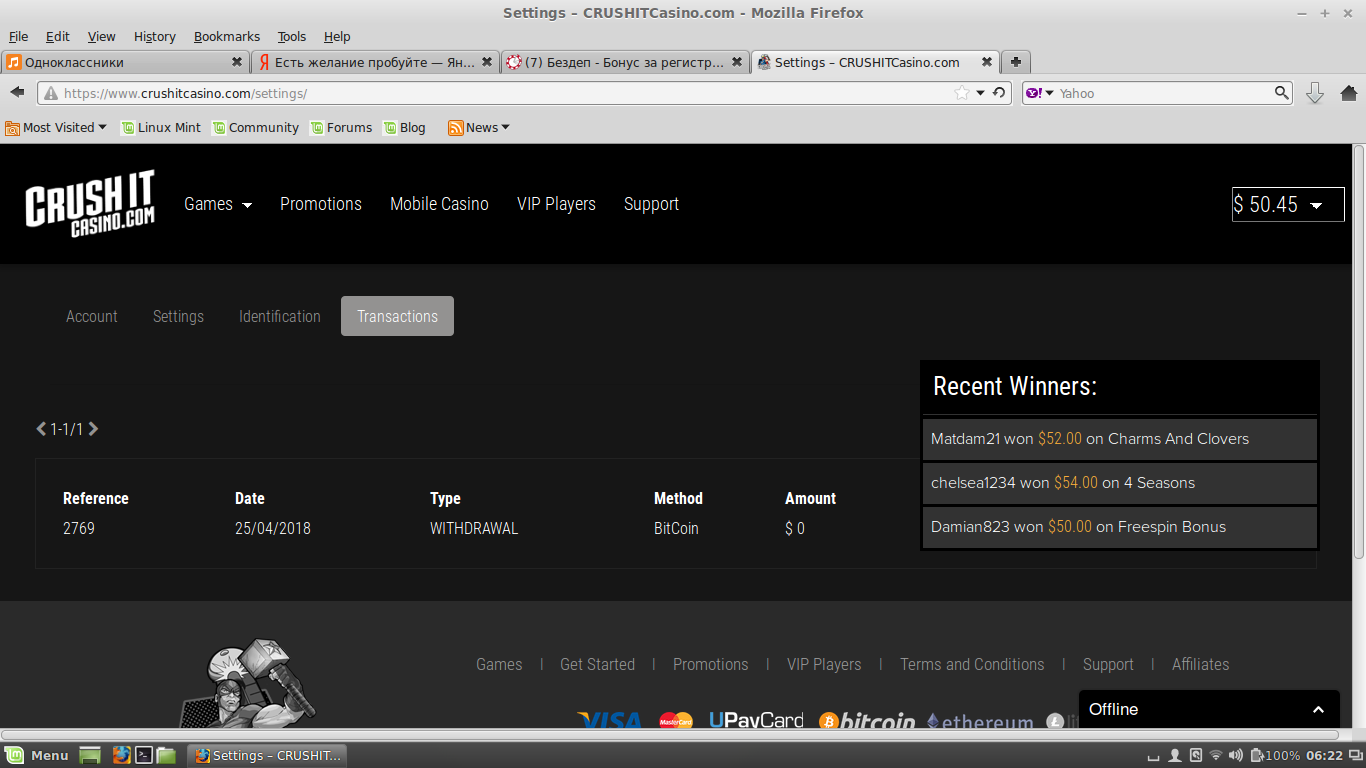Go to previous transactions page arrow
1366x768 pixels.
[x=41, y=429]
